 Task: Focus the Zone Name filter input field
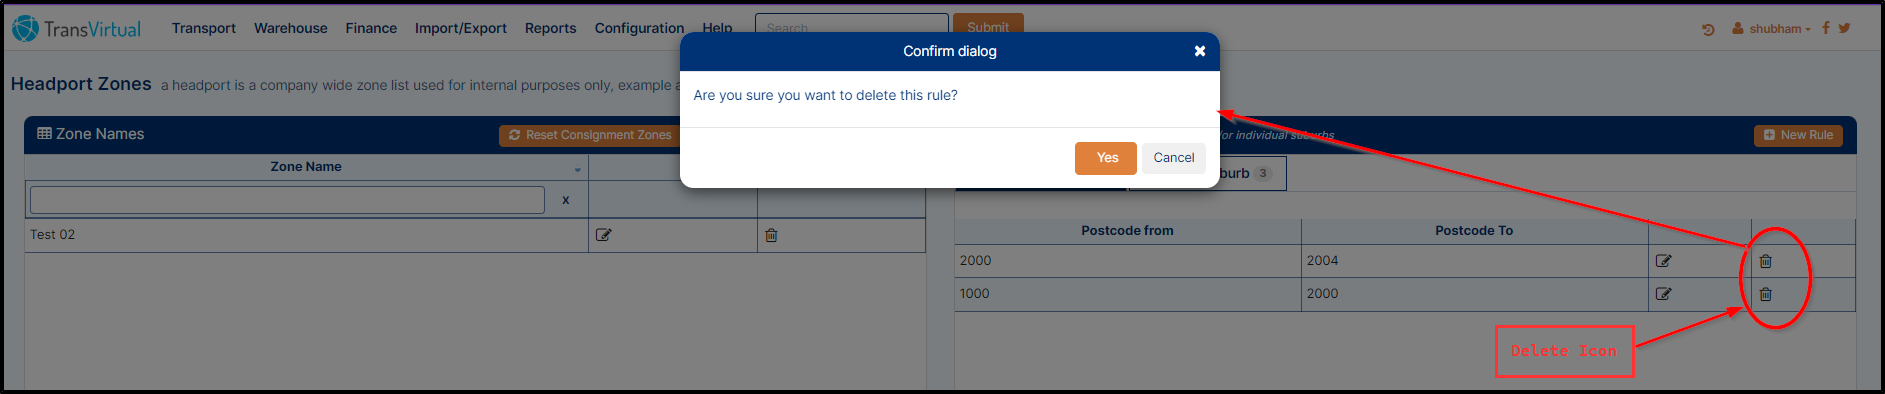287,200
